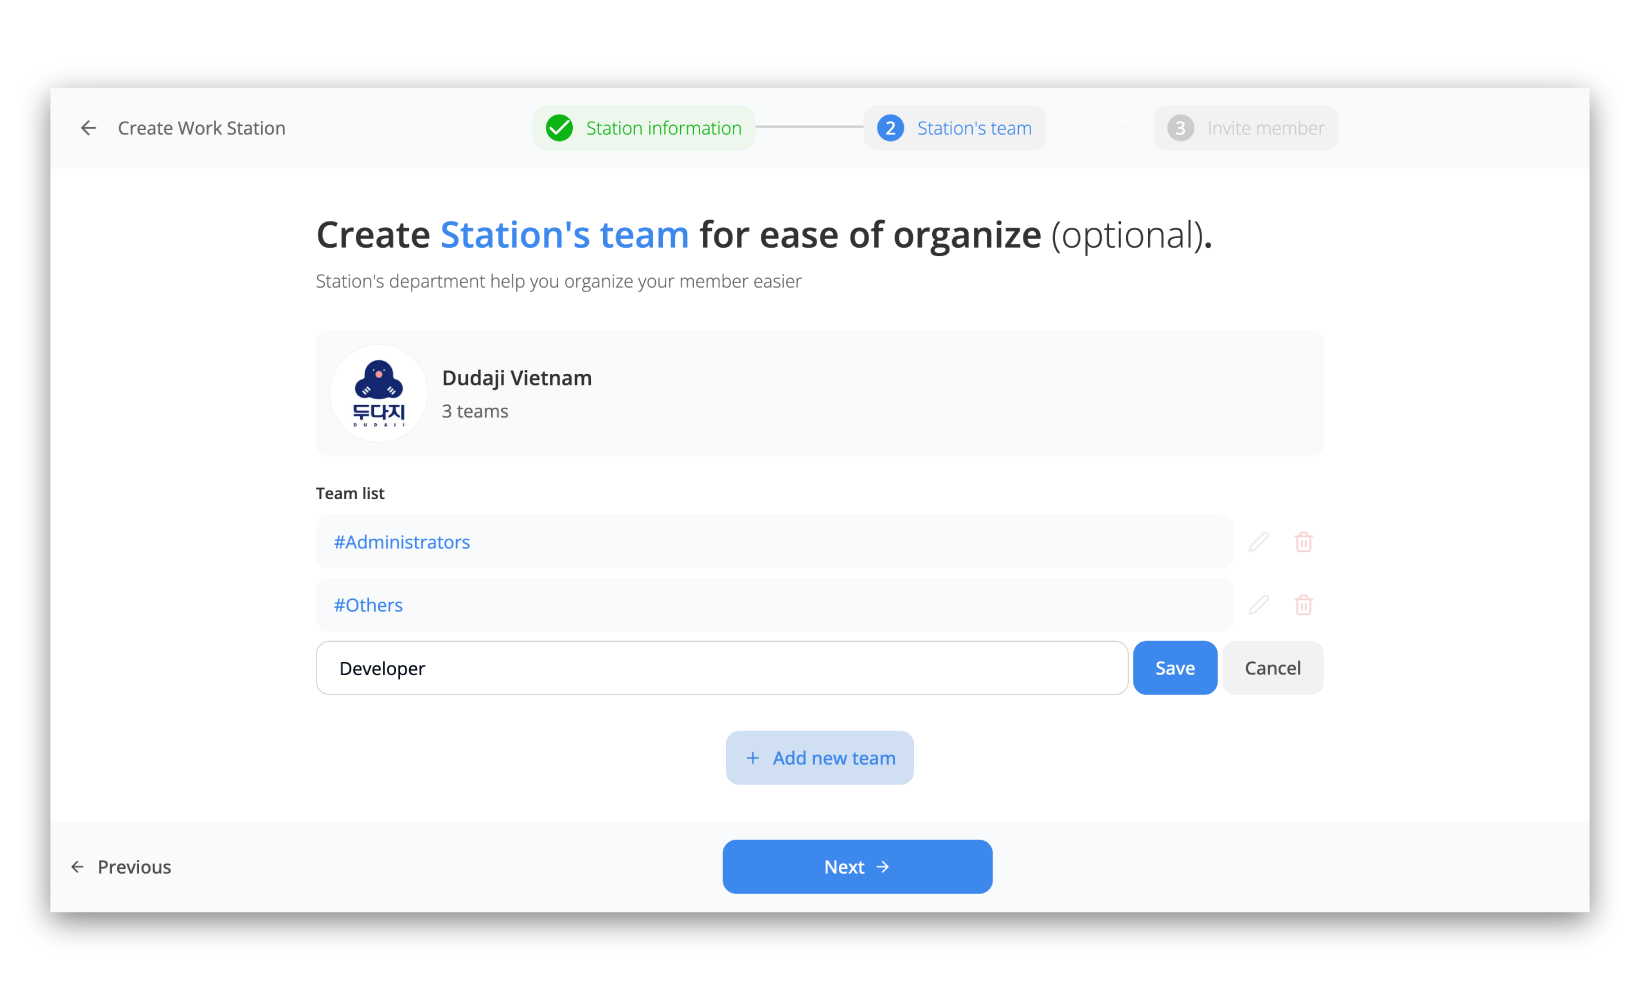This screenshot has width=1640, height=1000.
Task: Click the green checkmark on Station information
Action: [560, 128]
